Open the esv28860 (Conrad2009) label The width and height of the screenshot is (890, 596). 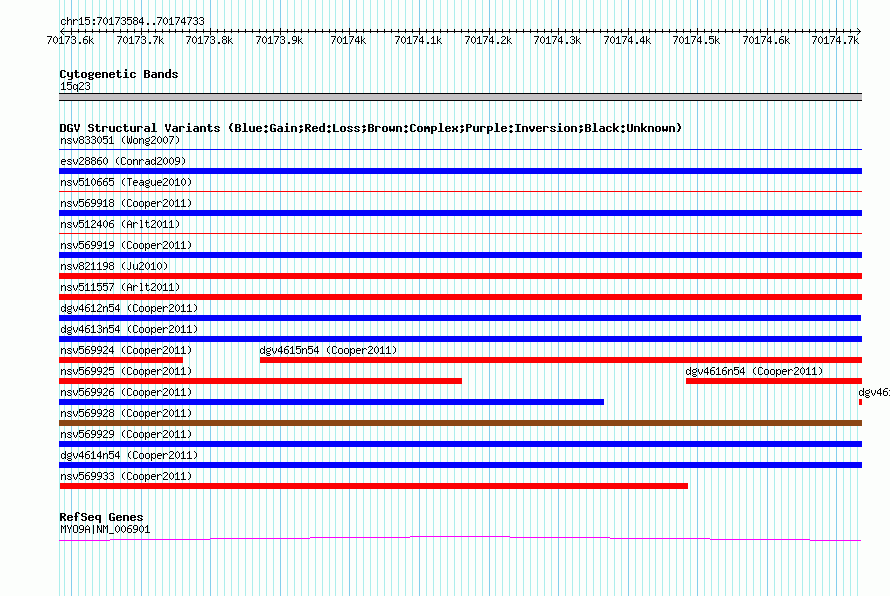[123, 161]
